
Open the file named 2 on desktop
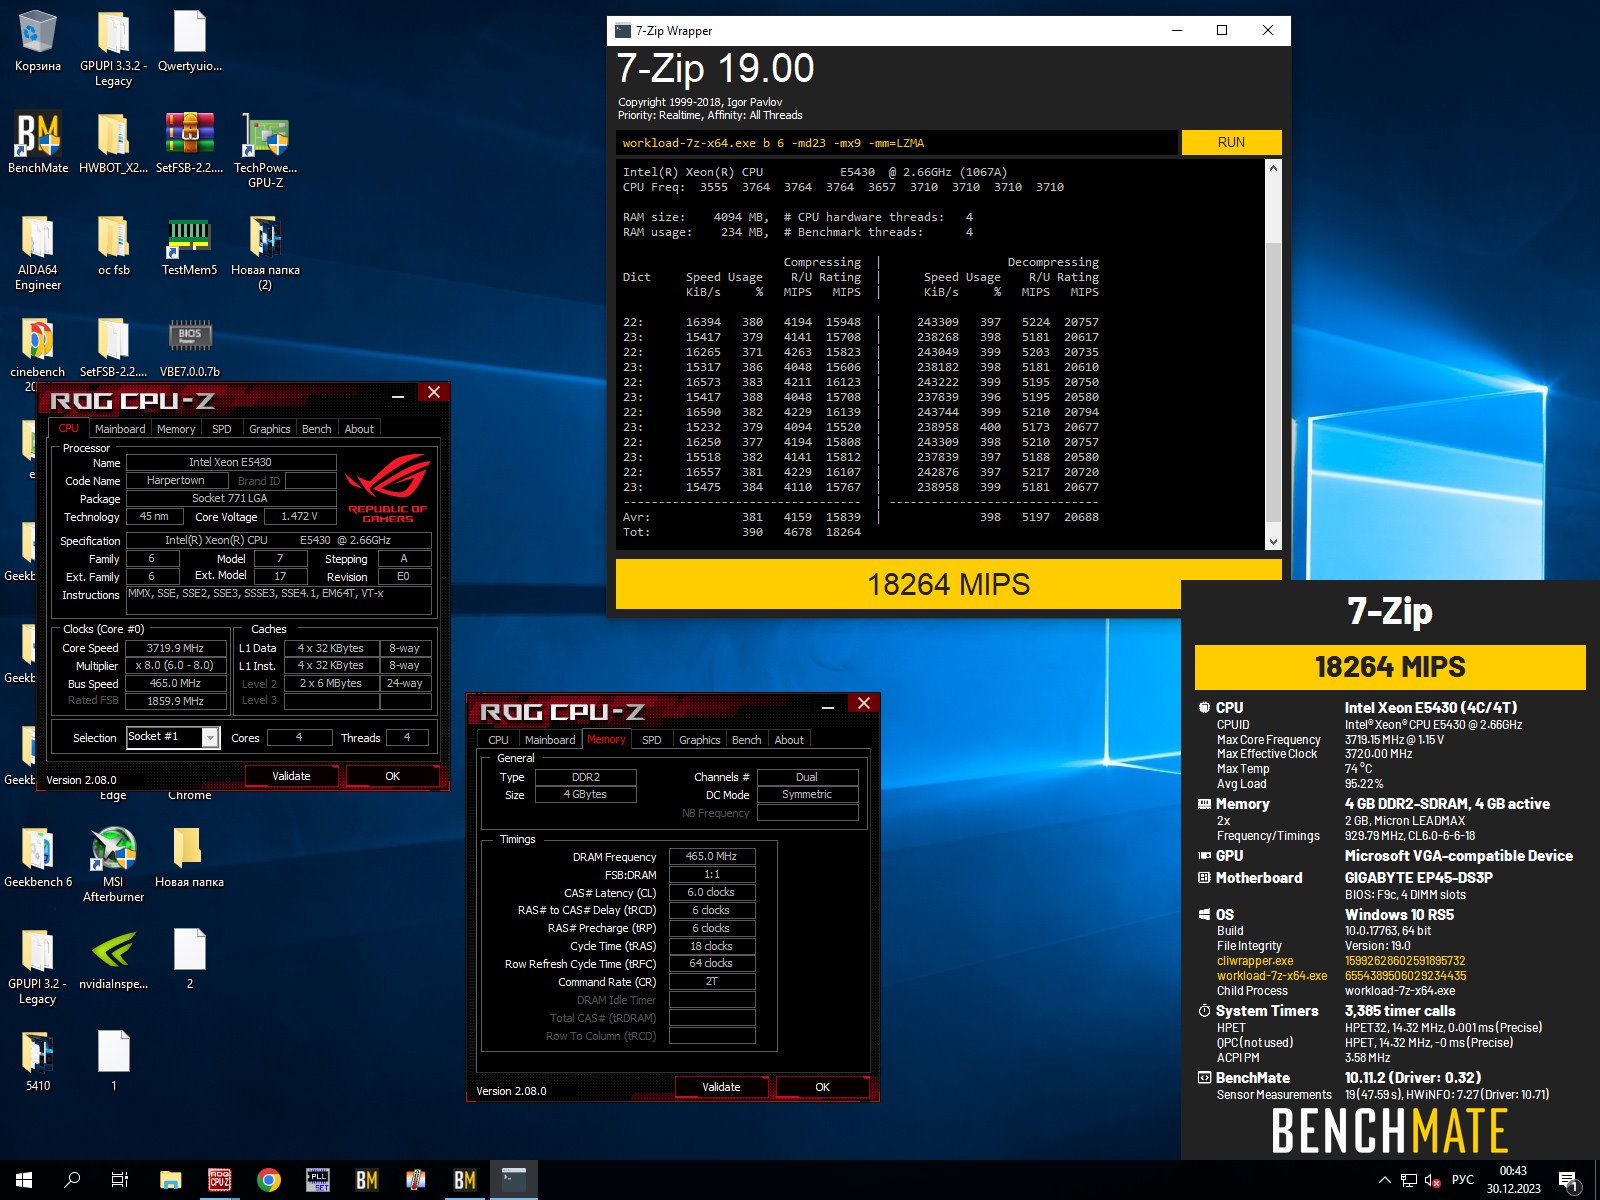click(189, 958)
